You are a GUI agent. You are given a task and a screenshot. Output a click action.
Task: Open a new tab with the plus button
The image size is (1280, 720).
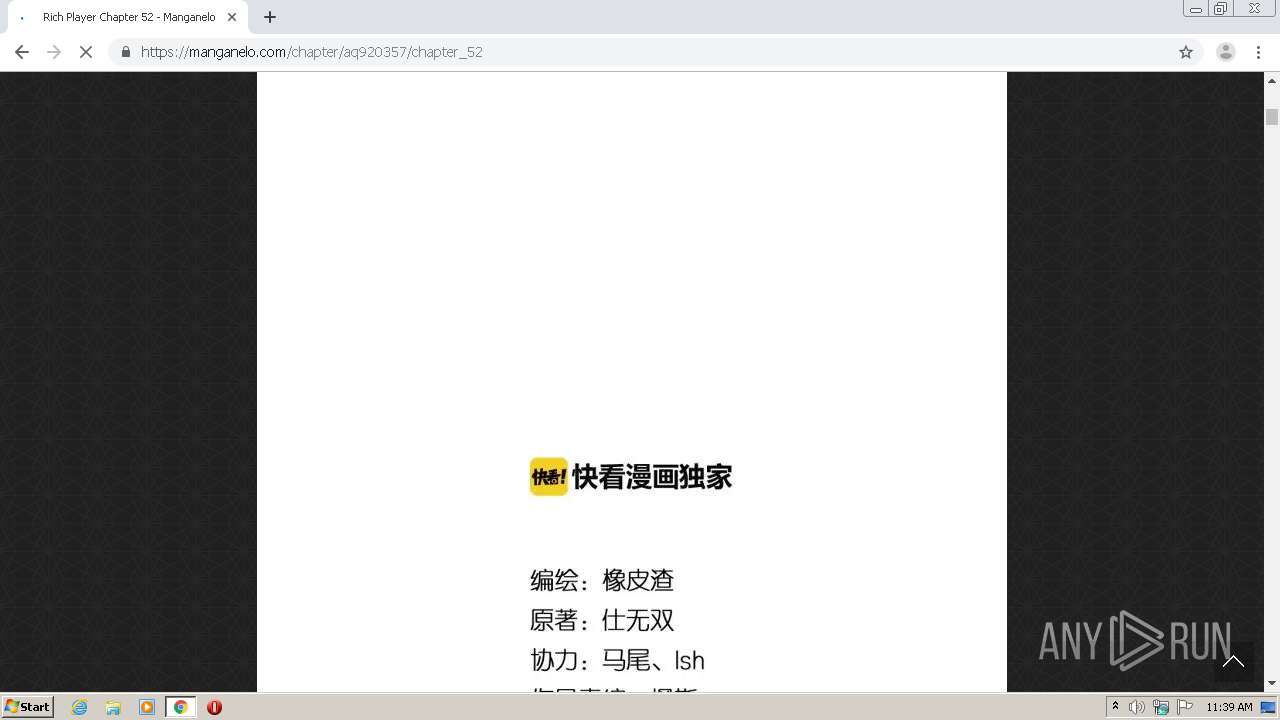[x=270, y=17]
